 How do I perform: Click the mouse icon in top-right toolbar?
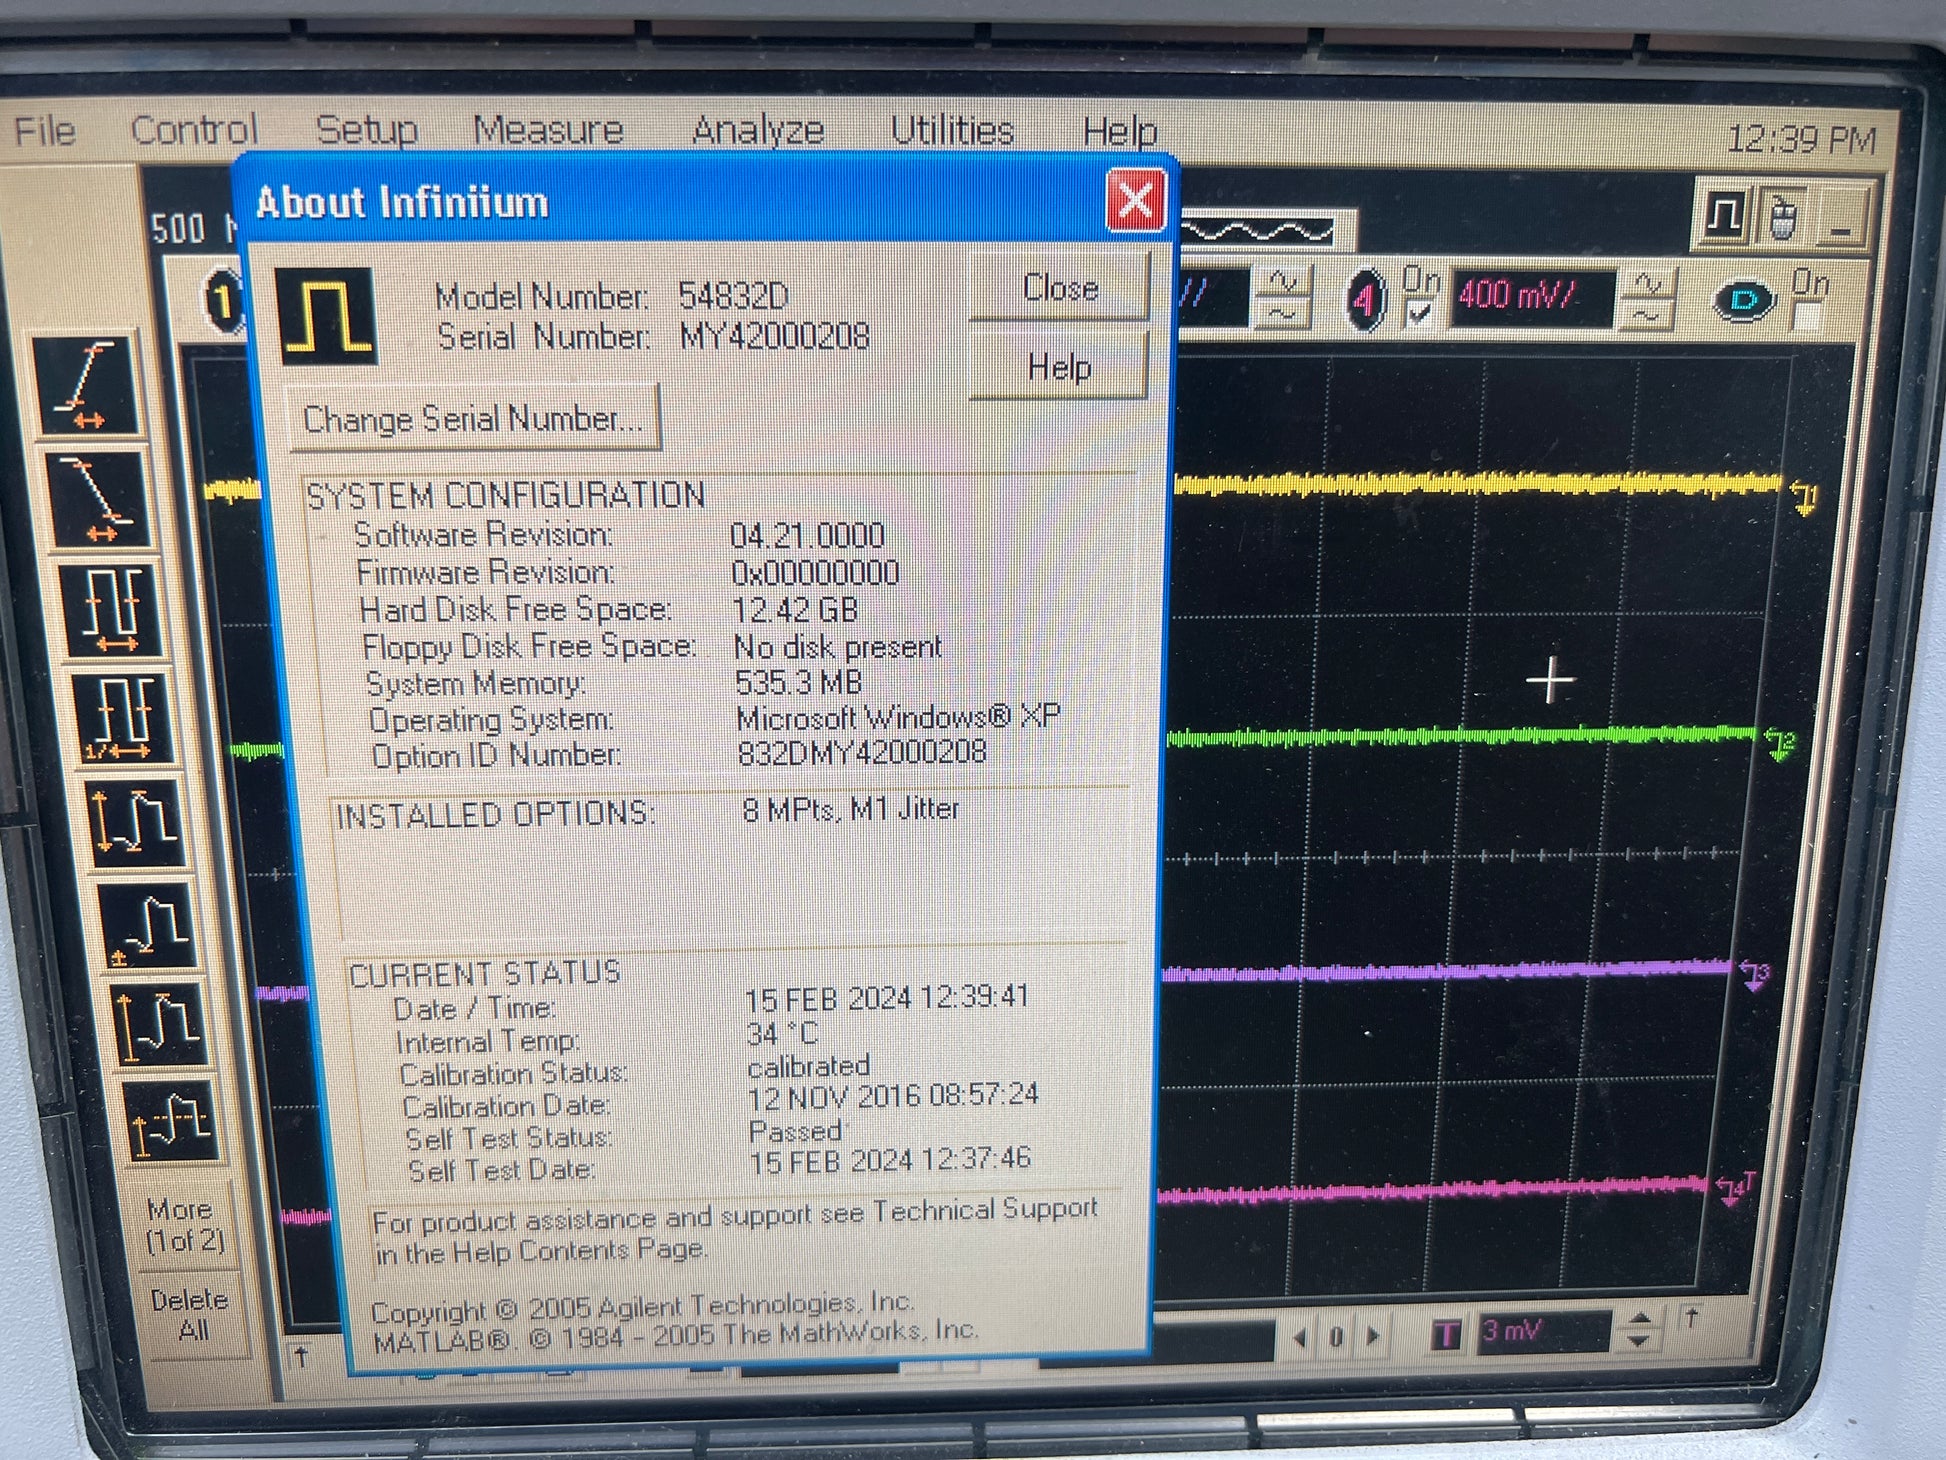(1783, 217)
